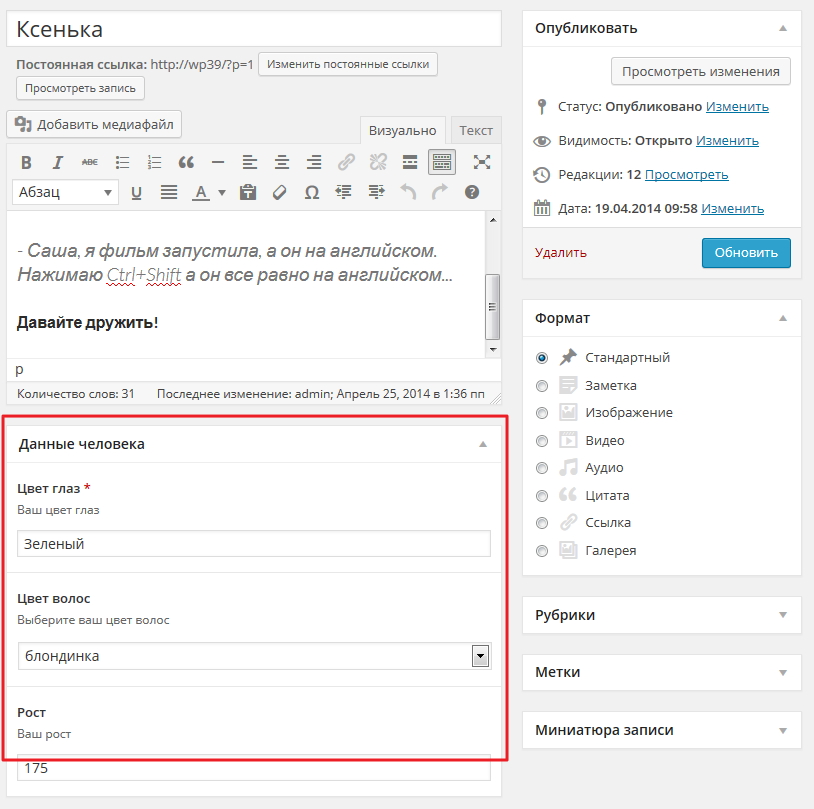Open Цвет волос dropdown showing блондинка
The image size is (814, 809).
[x=254, y=656]
